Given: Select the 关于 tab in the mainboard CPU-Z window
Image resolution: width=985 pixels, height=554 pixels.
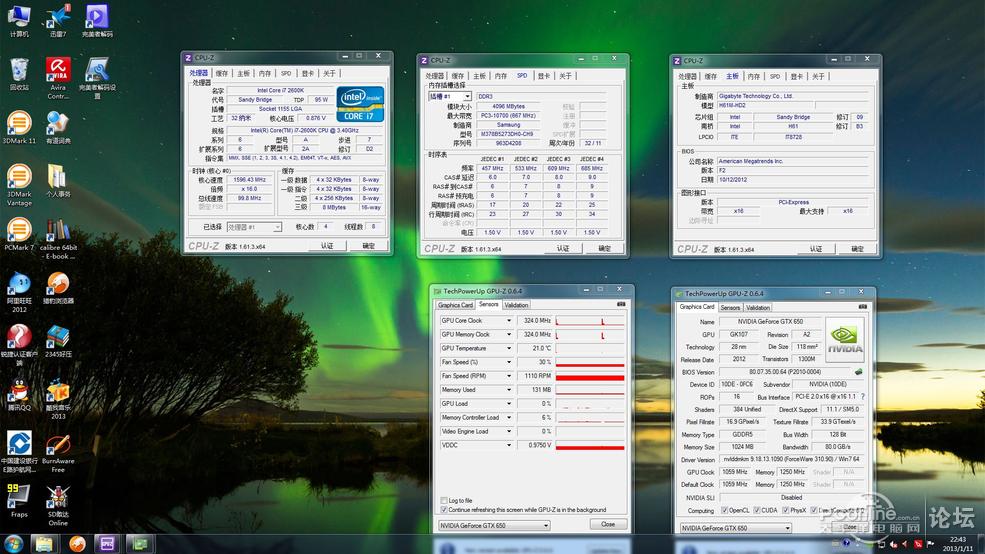Looking at the screenshot, I should (818, 77).
